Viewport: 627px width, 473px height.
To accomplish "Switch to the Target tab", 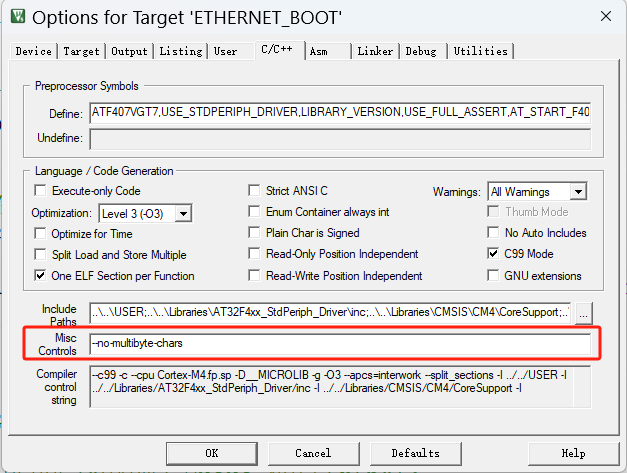I will pos(81,52).
